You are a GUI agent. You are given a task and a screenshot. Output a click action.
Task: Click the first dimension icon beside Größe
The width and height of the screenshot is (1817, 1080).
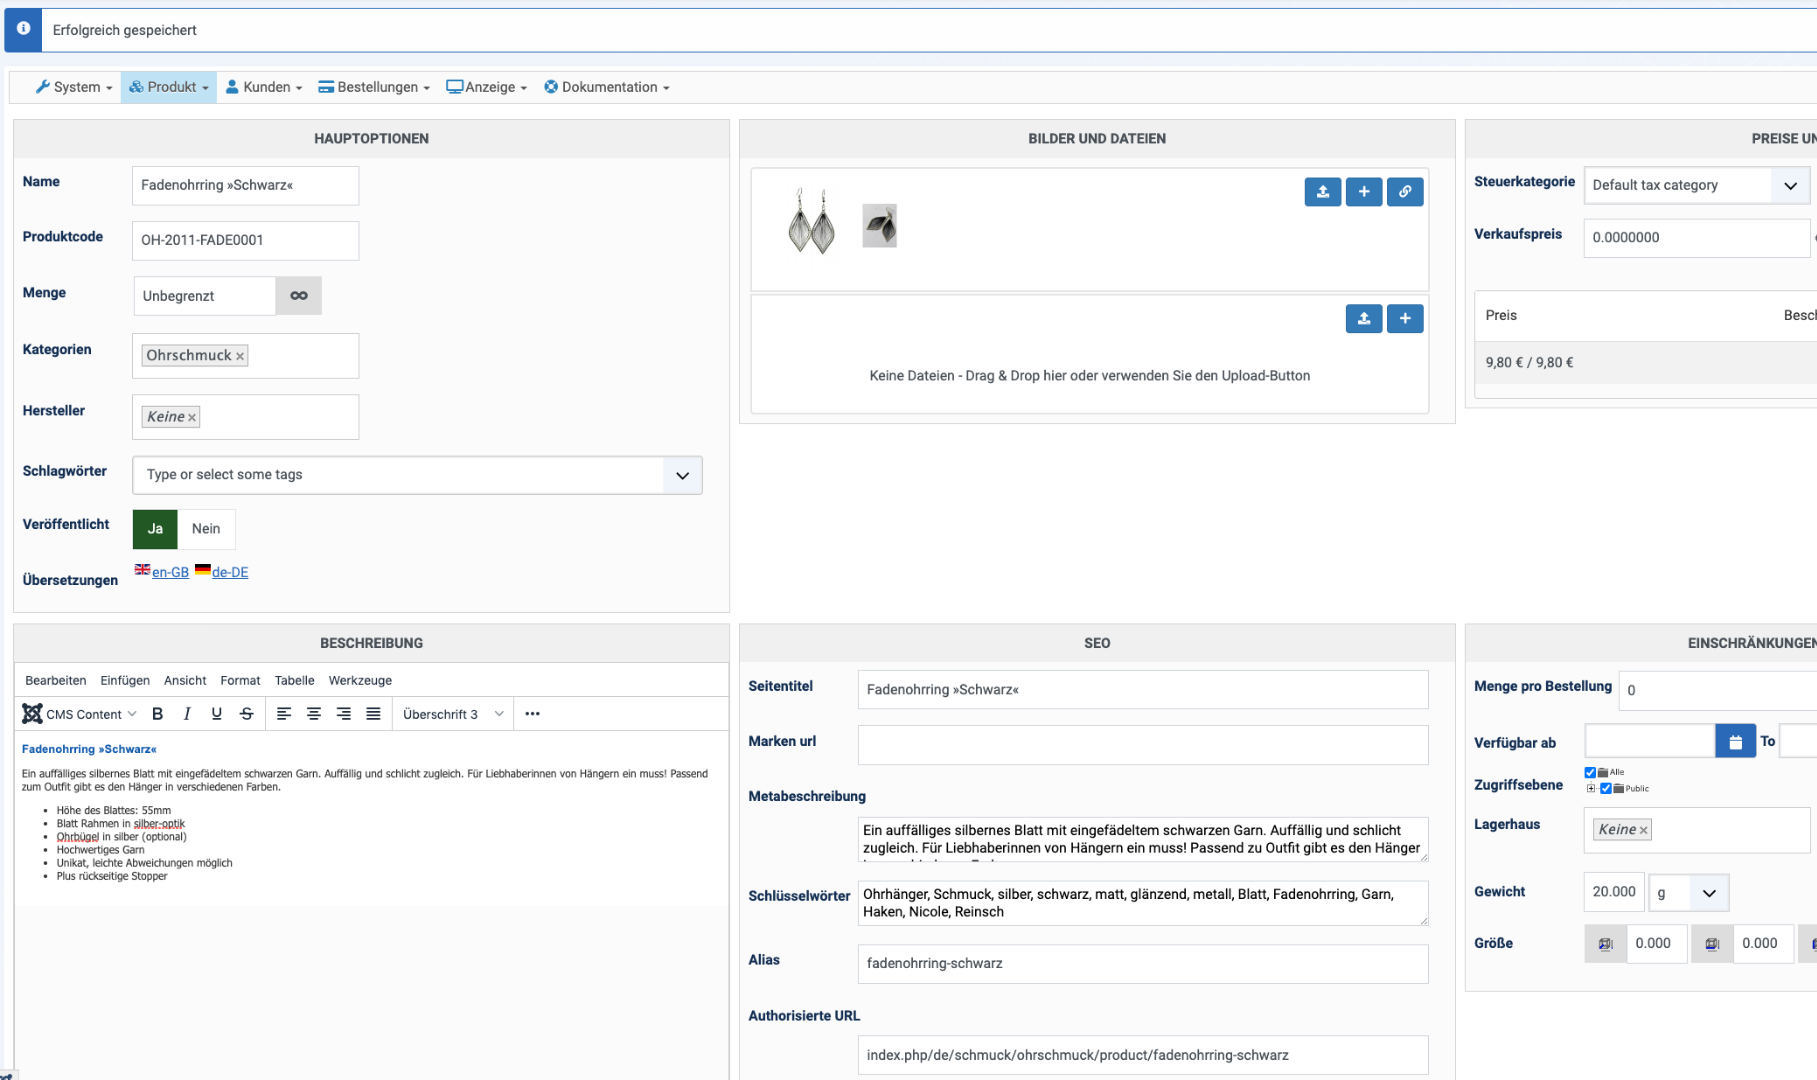(1606, 944)
